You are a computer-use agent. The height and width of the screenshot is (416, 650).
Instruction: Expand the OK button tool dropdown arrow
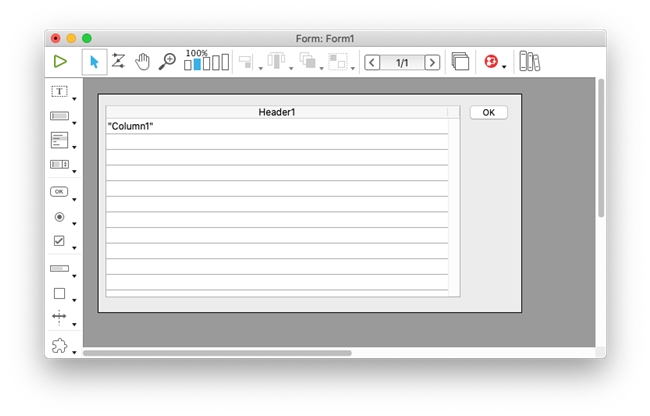[74, 198]
